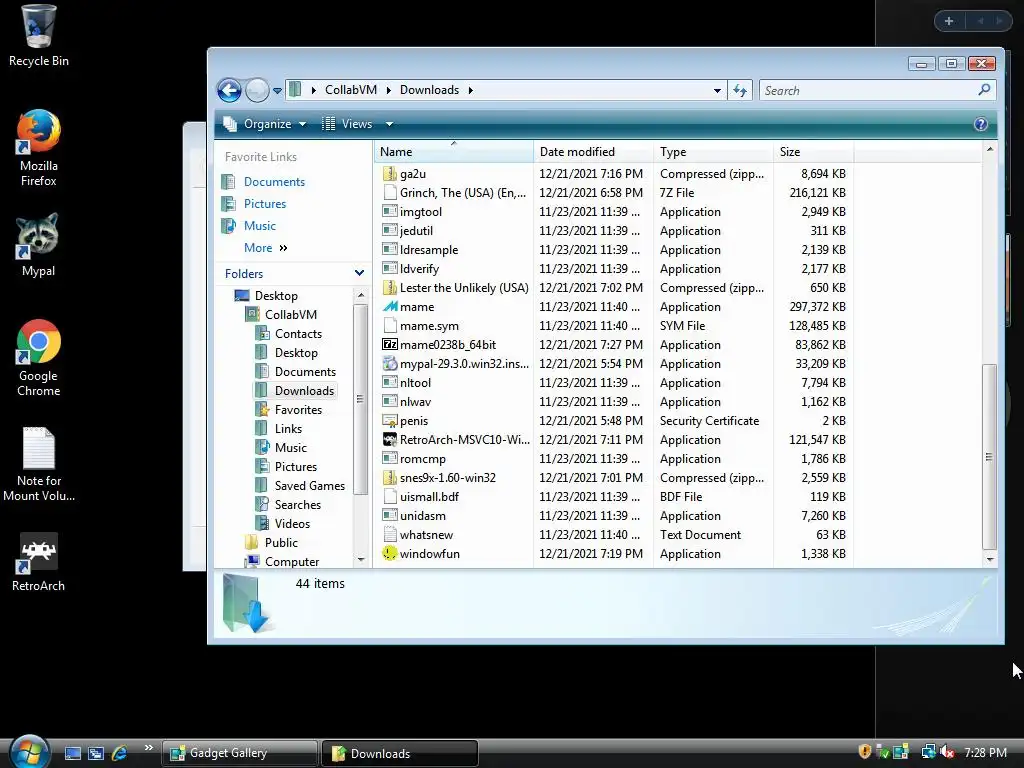Select Saved Games in folder tree

point(309,486)
